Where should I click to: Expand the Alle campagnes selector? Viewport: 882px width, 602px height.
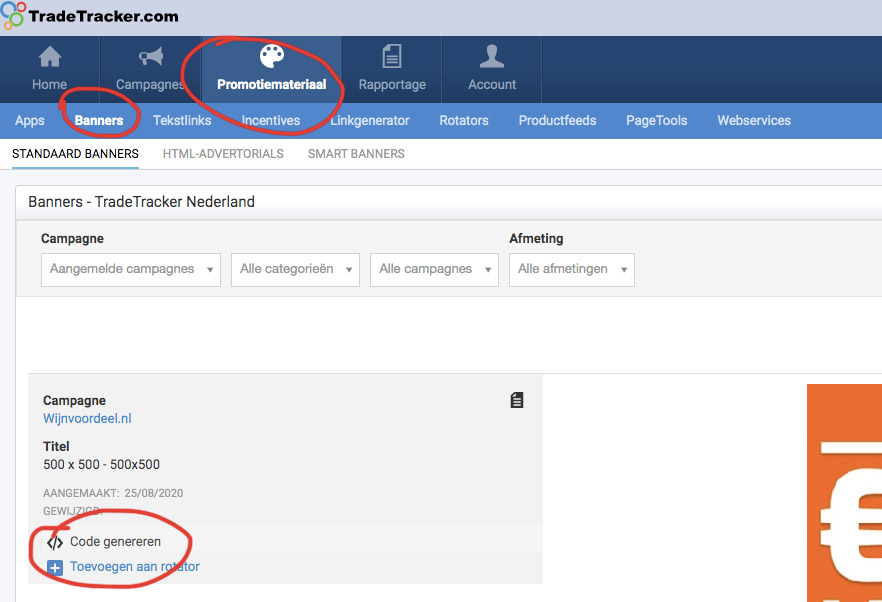pyautogui.click(x=434, y=269)
